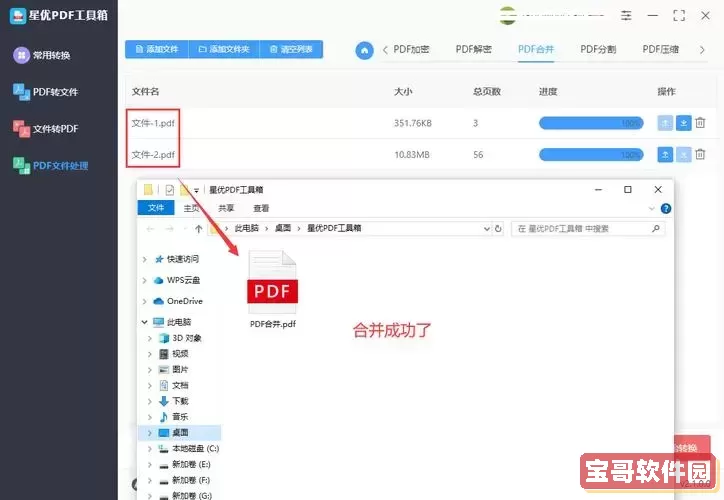Expand the 下载 tree node
This screenshot has height=500, width=724.
pyautogui.click(x=150, y=401)
